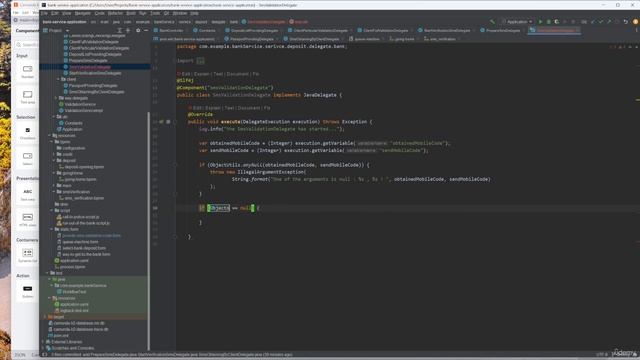Viewport: 640px width, 360px height.
Task: Open sms_verification.bpmn file in tree
Action: (84, 198)
